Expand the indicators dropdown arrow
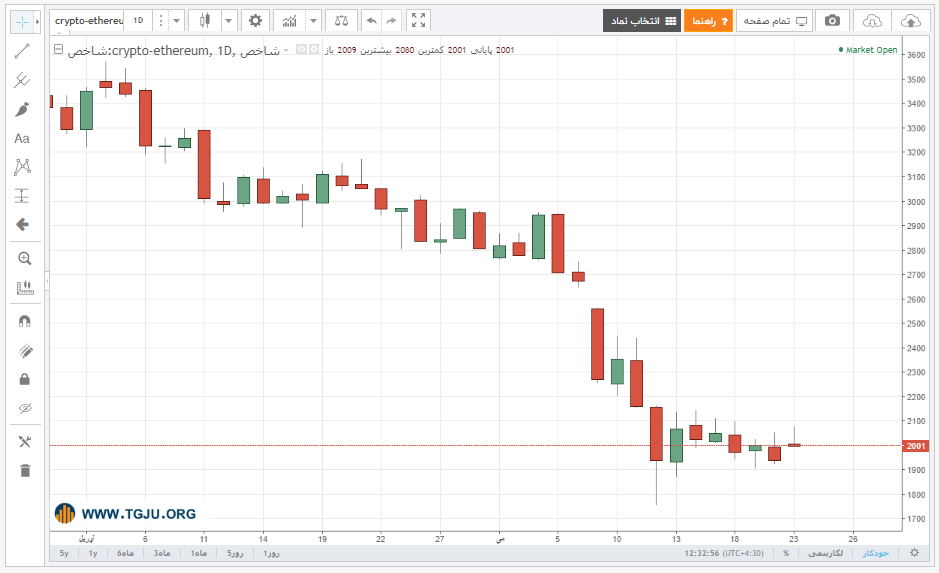 [313, 21]
